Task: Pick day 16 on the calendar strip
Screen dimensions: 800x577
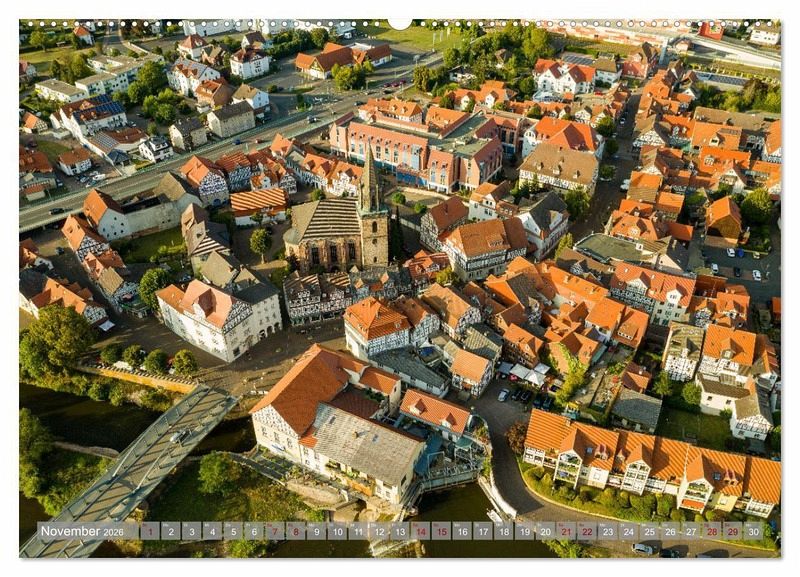Action: pos(463,531)
